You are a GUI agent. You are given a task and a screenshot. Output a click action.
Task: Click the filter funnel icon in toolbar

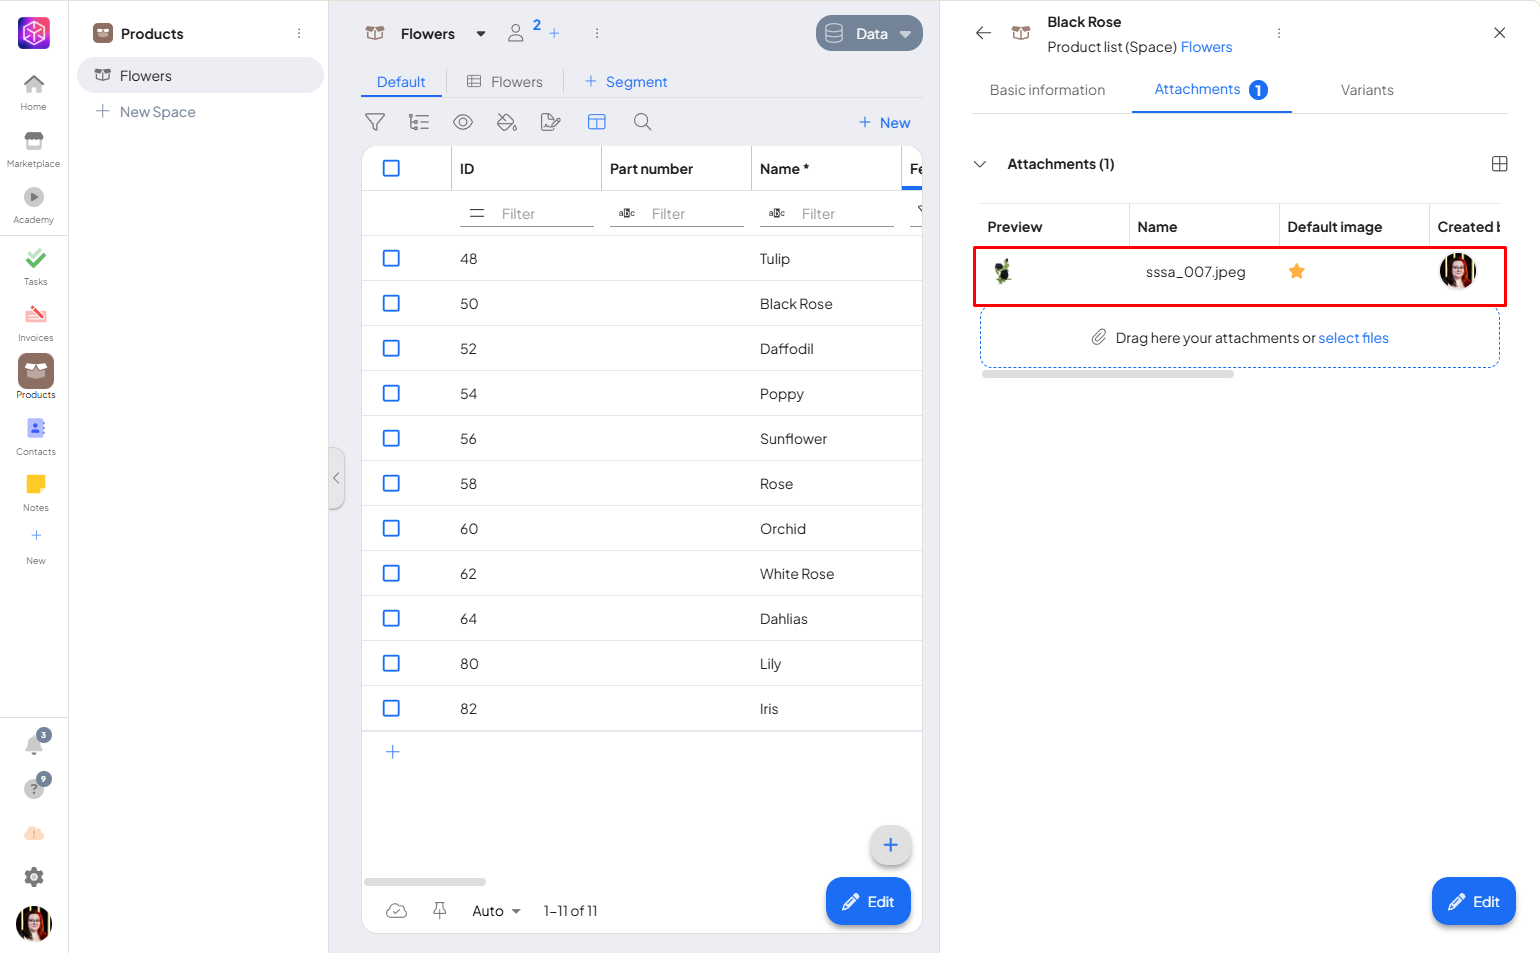[x=375, y=122]
